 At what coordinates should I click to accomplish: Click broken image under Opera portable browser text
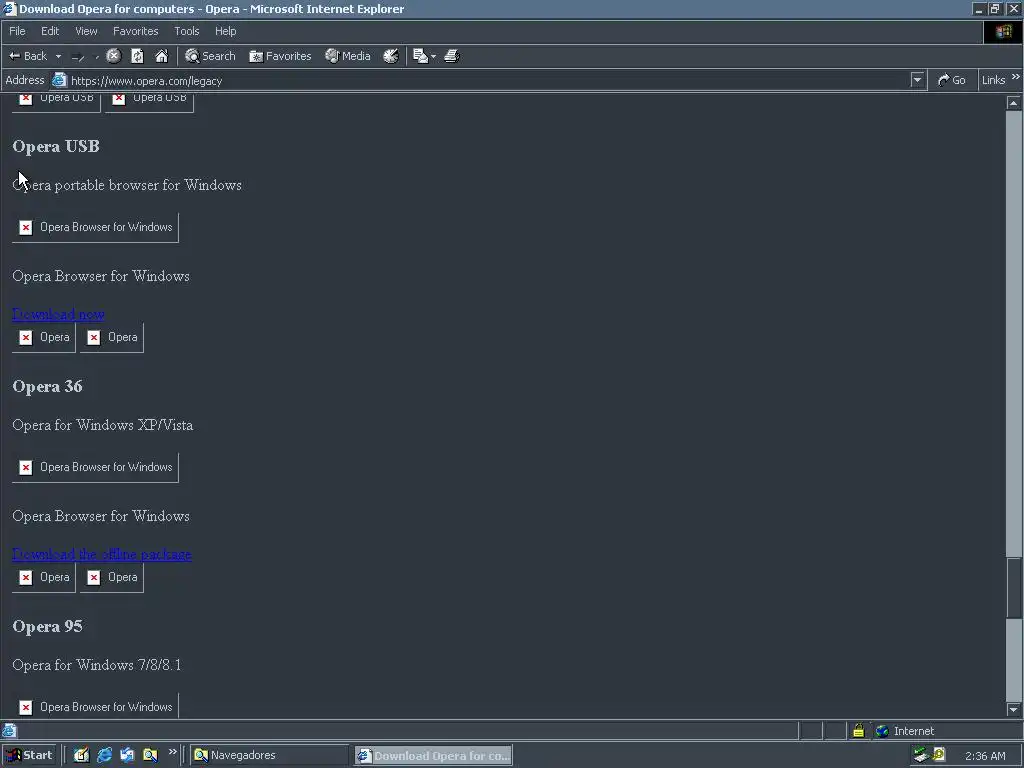click(x=95, y=227)
